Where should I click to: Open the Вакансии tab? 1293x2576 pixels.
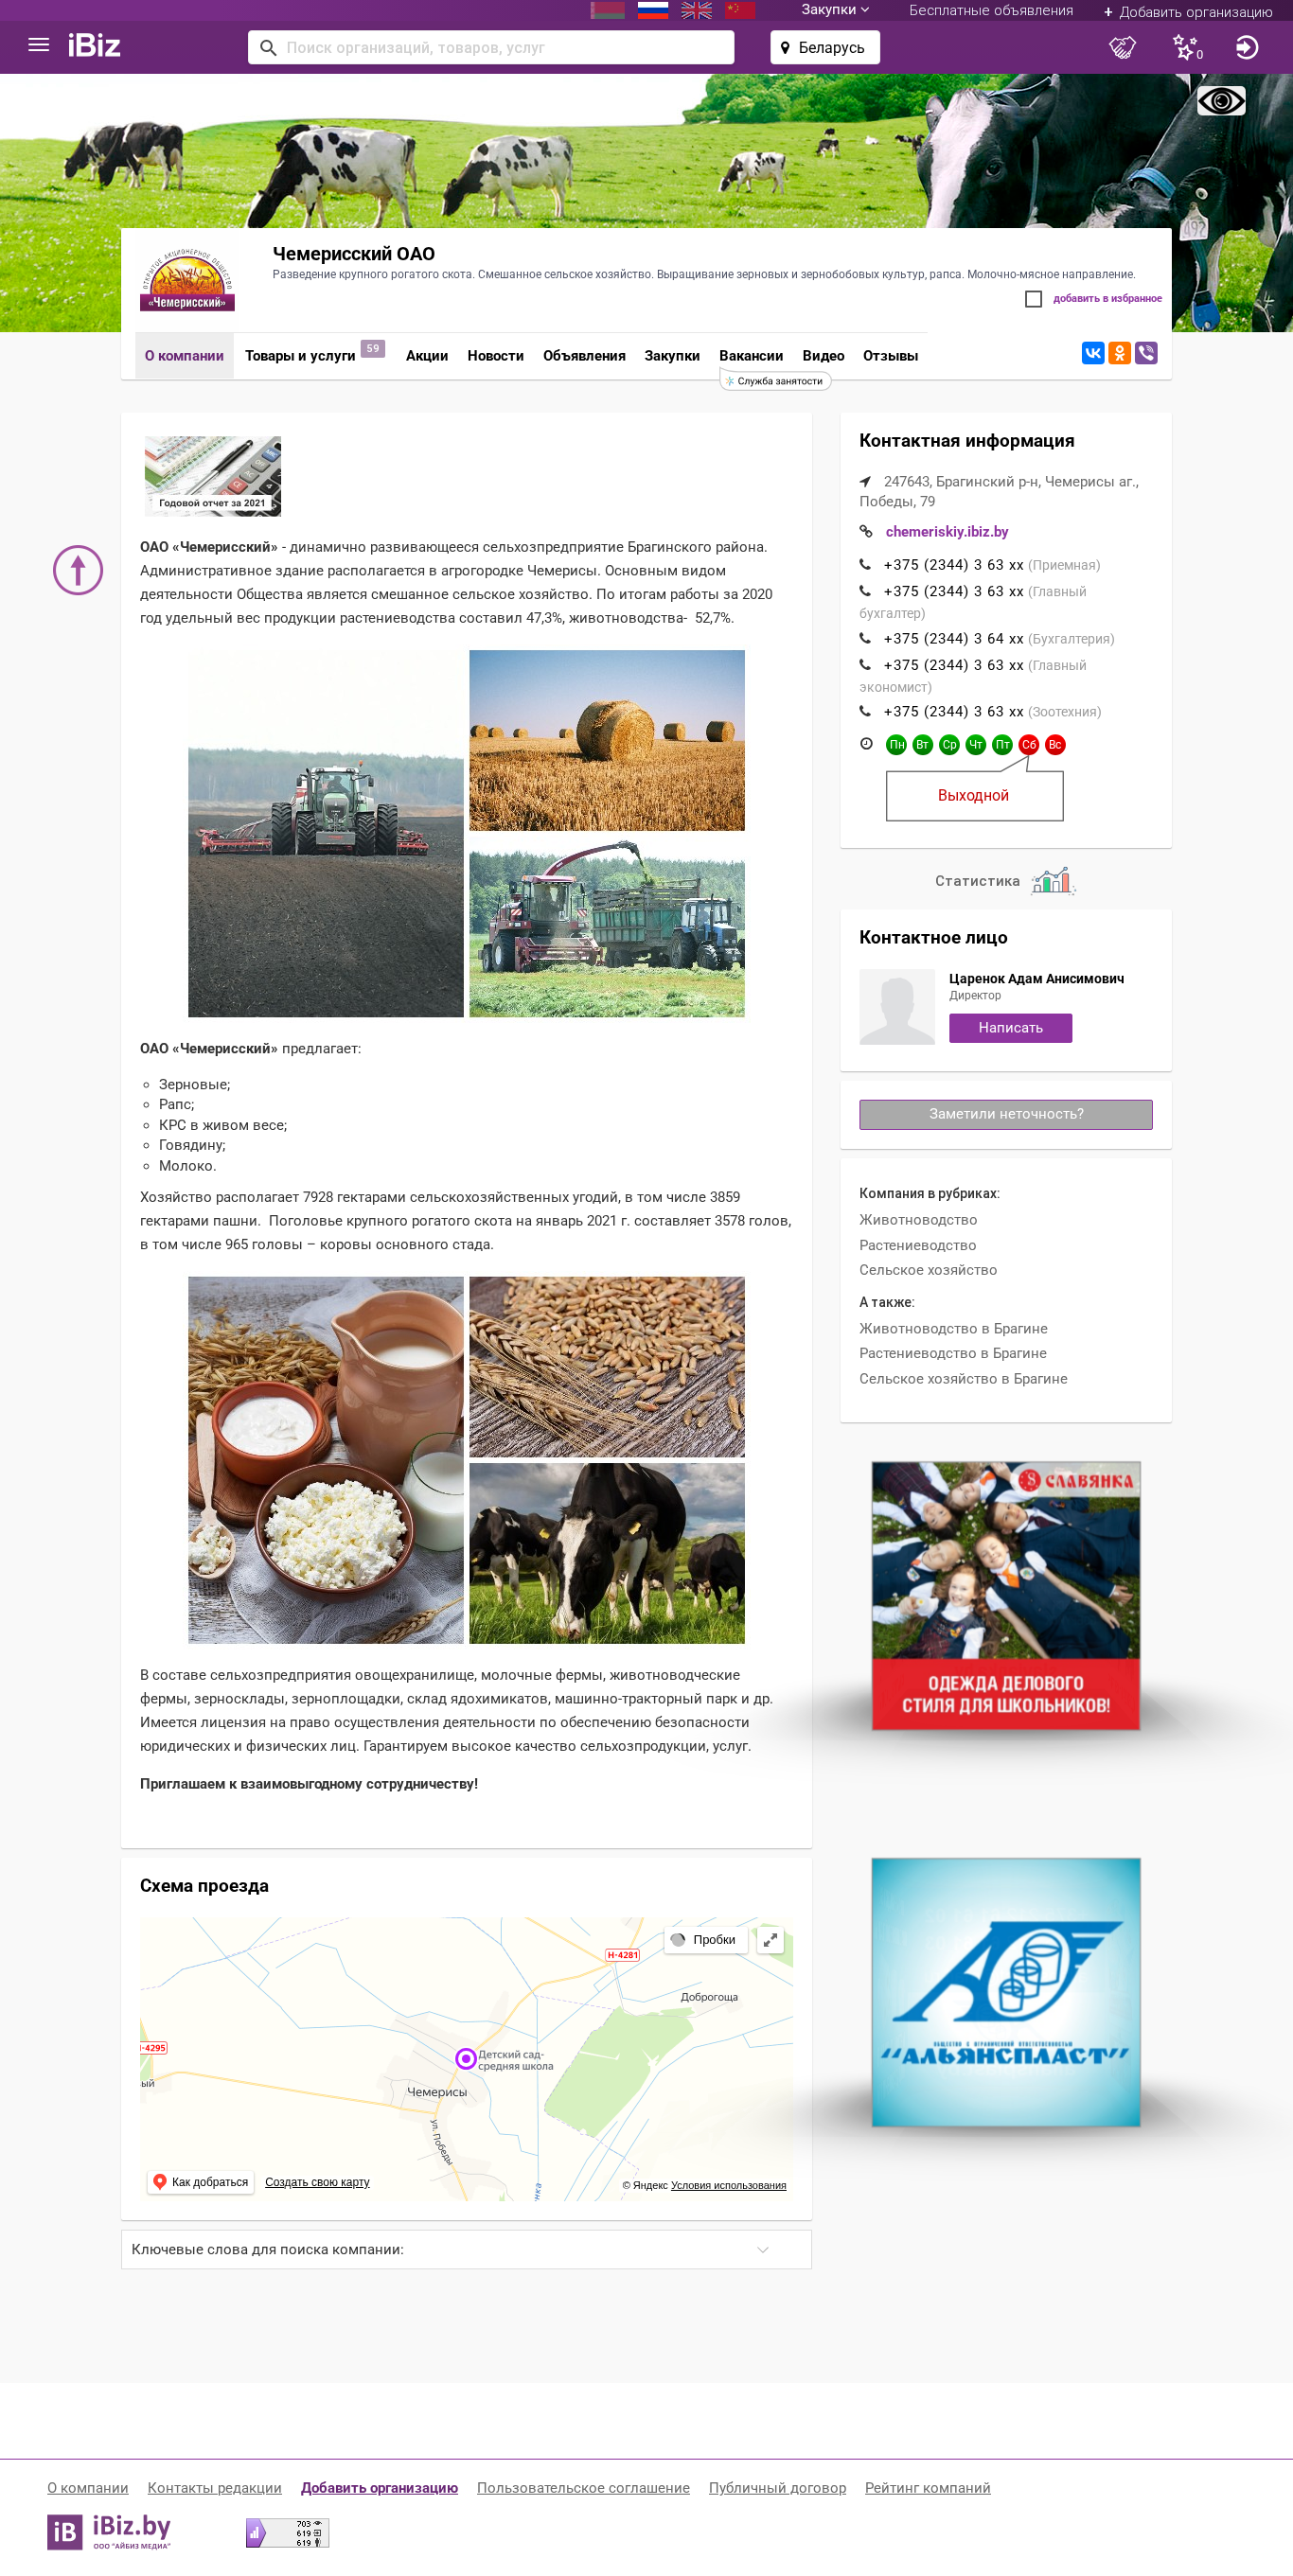(x=750, y=356)
